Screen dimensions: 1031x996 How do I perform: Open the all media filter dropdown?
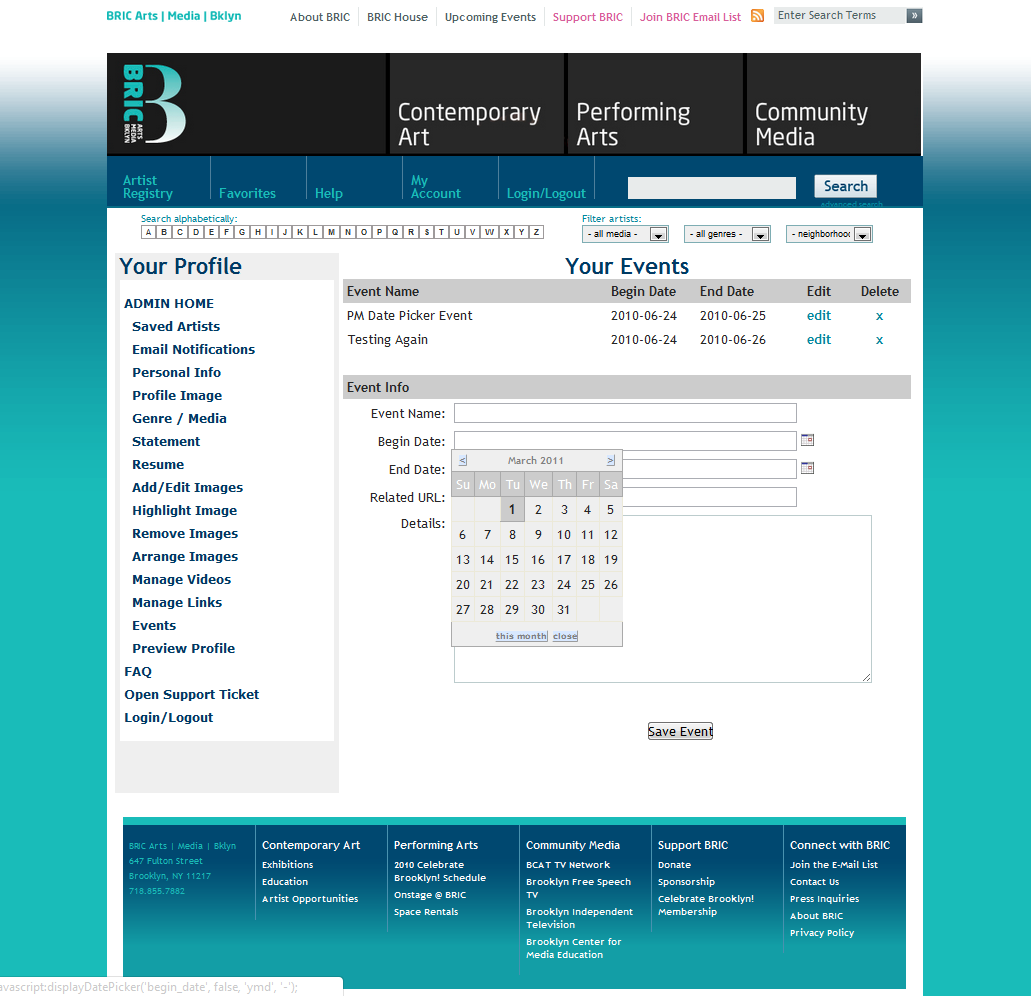click(x=626, y=234)
